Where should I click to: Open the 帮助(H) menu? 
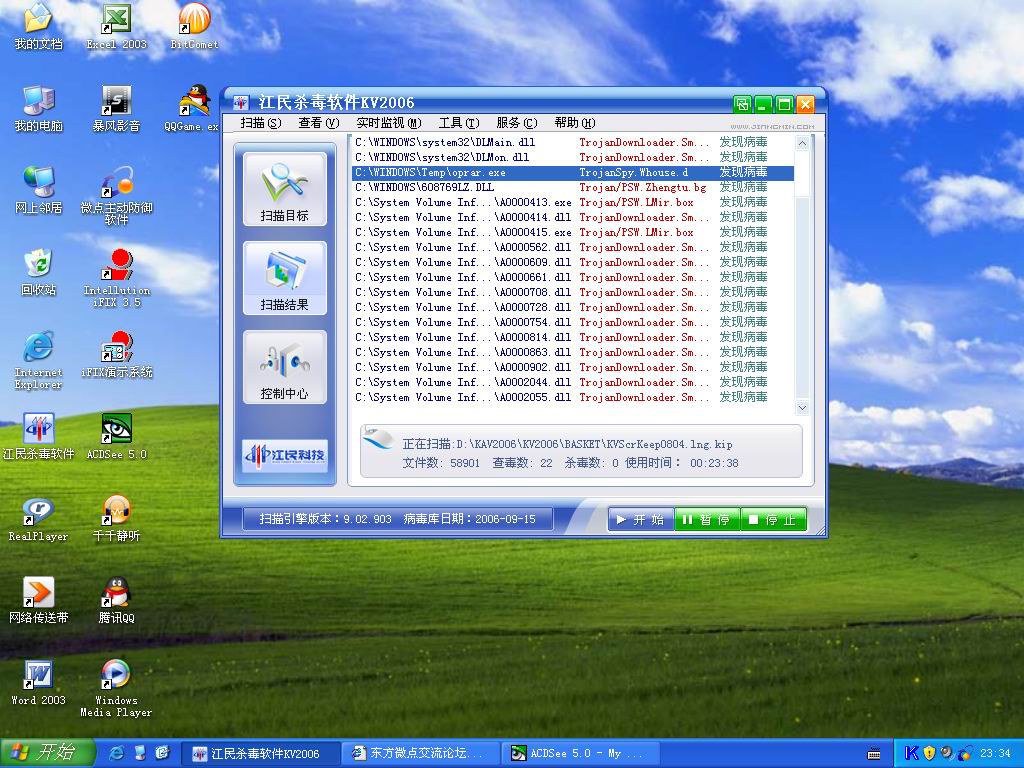(575, 123)
